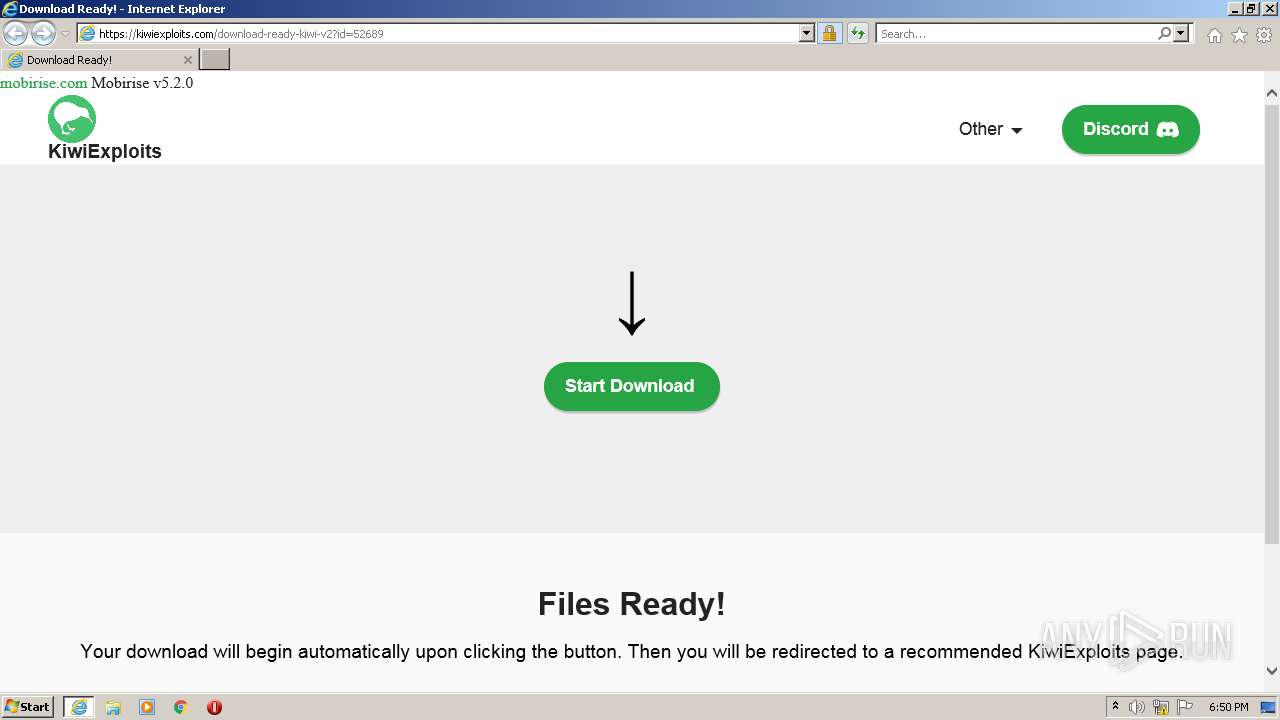Click the Start Download button
This screenshot has height=720, width=1280.
(x=631, y=386)
